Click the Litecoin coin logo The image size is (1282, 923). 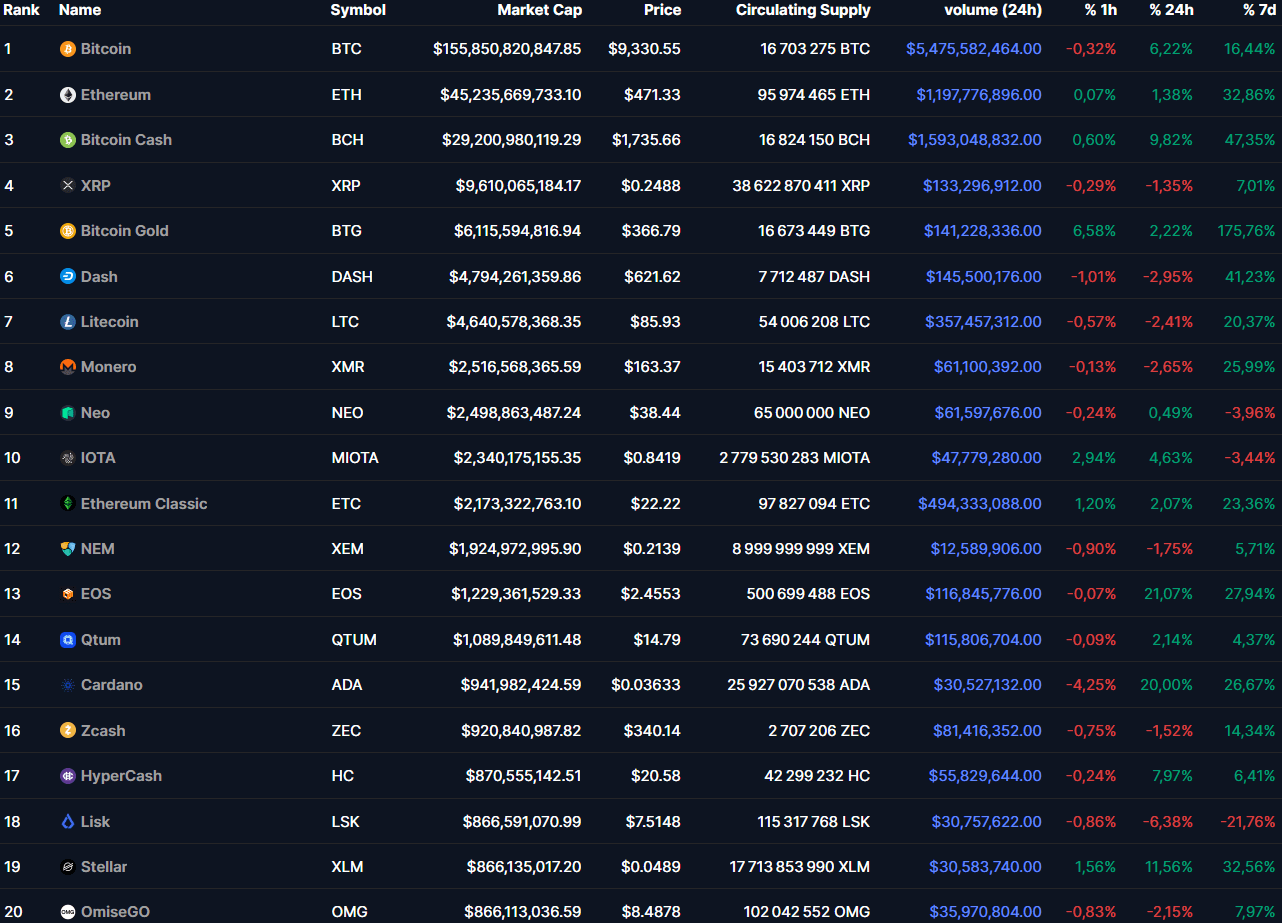[x=68, y=322]
